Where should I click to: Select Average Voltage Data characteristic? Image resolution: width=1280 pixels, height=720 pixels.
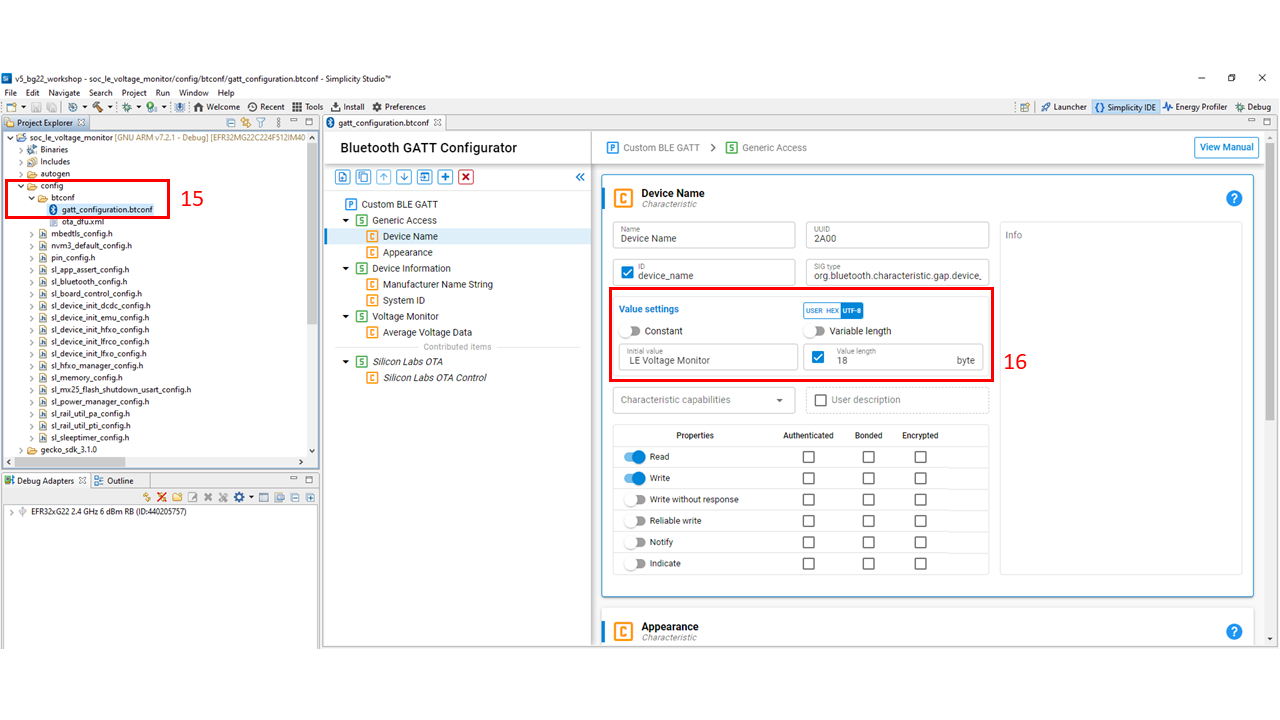tap(427, 332)
